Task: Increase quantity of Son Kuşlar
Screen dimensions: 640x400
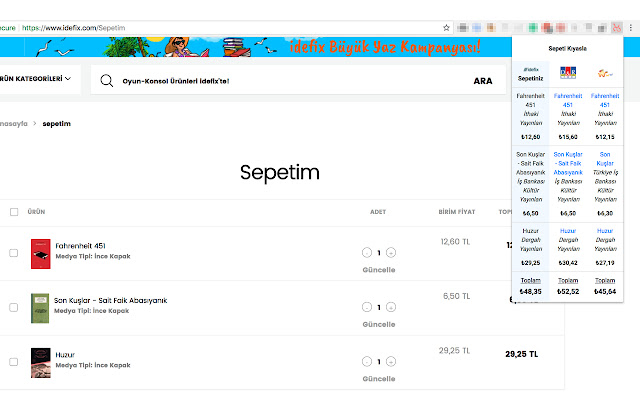Action: pyautogui.click(x=391, y=307)
